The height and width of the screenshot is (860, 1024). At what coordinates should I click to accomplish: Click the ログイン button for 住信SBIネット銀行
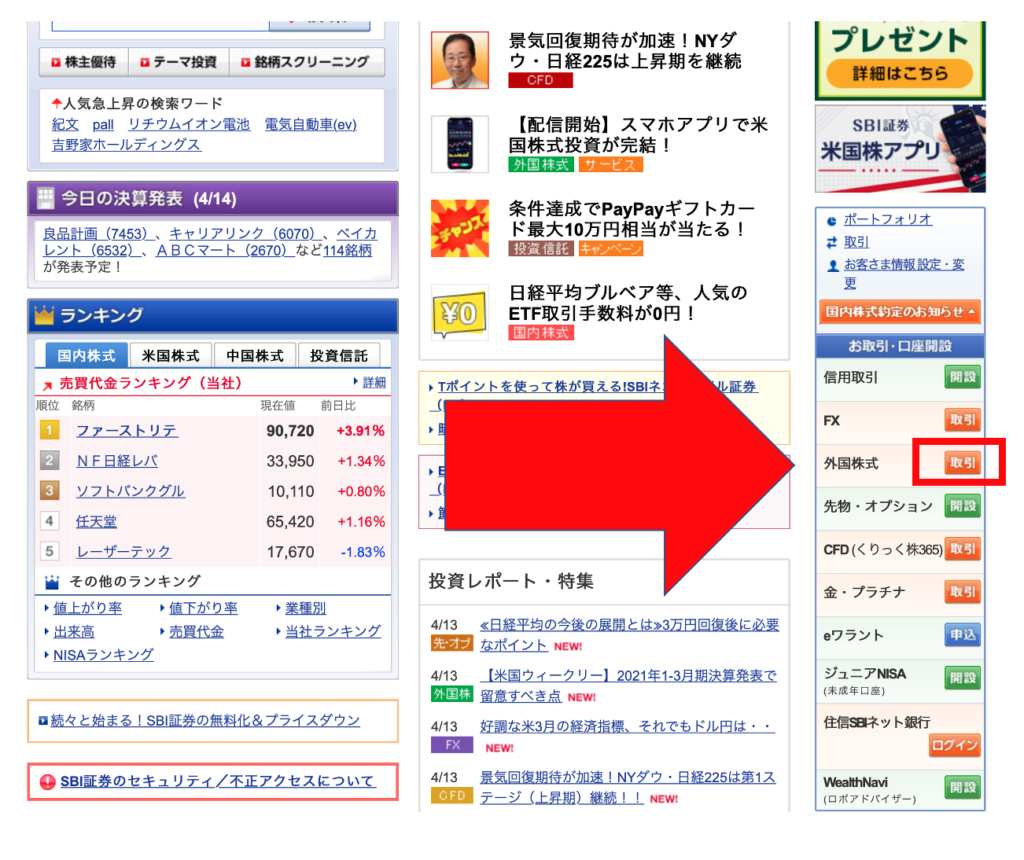click(x=955, y=745)
